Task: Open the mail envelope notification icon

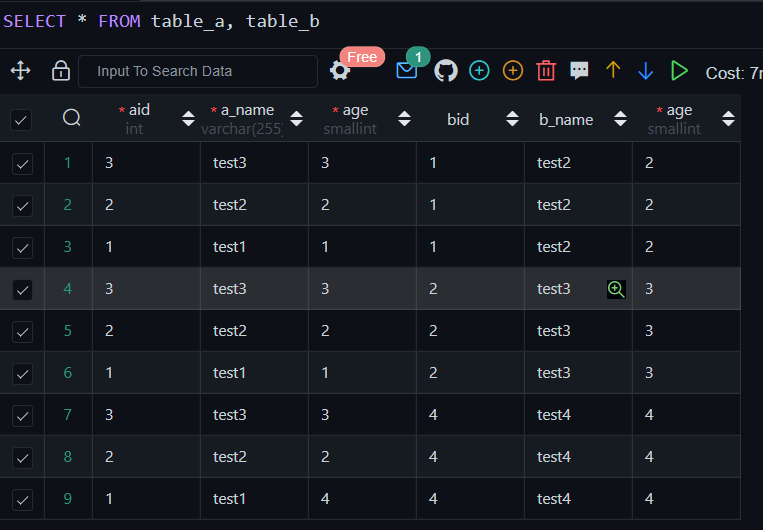Action: (x=406, y=71)
